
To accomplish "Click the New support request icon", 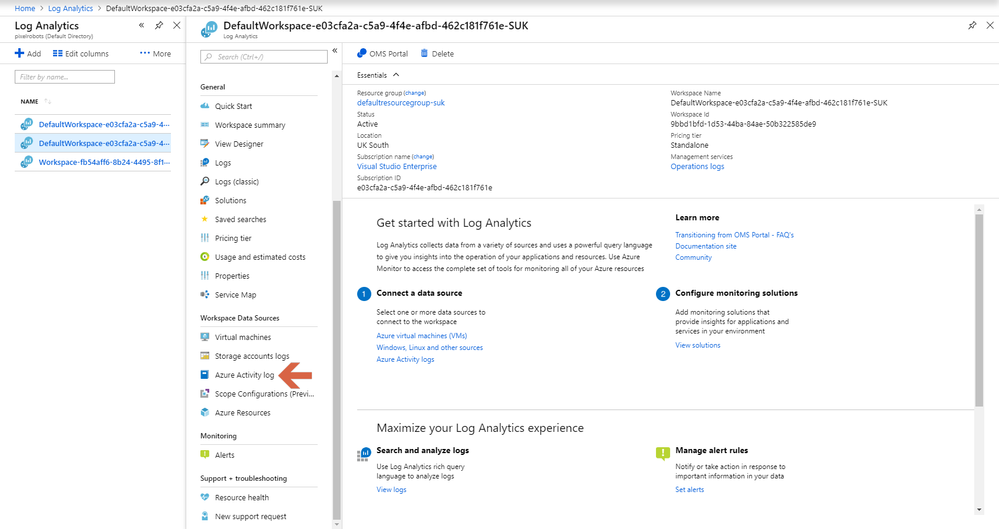I will click(205, 516).
